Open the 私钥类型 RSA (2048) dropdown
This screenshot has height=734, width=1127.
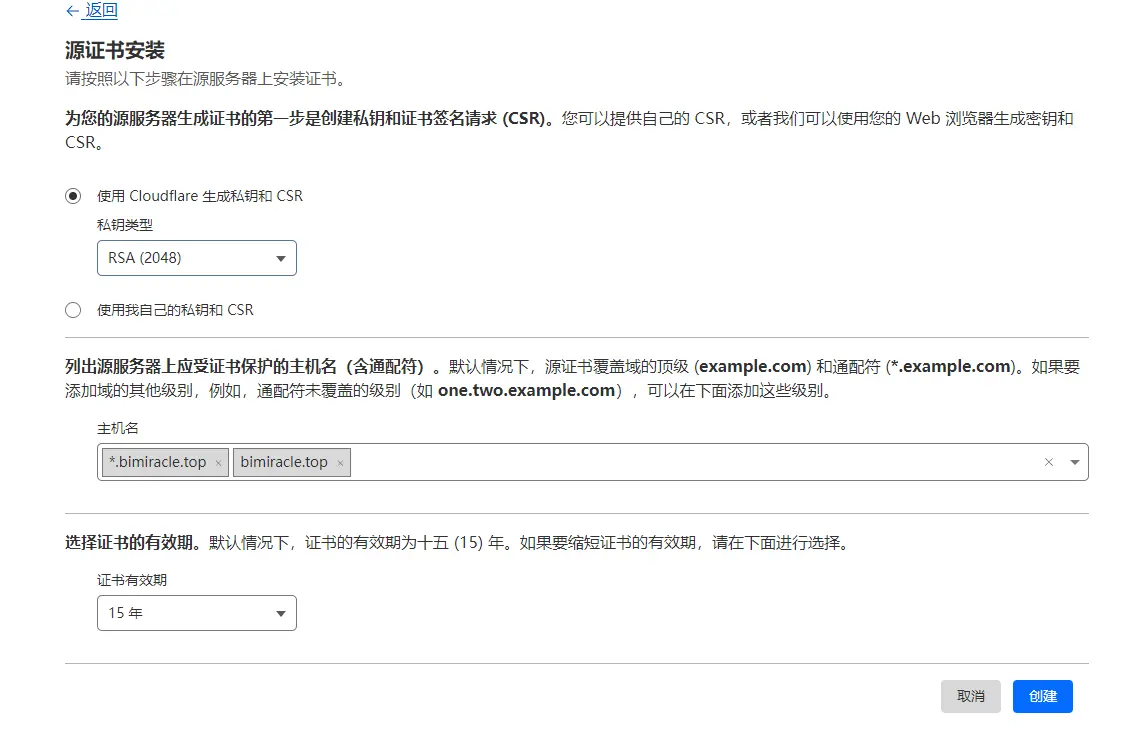pyautogui.click(x=197, y=258)
